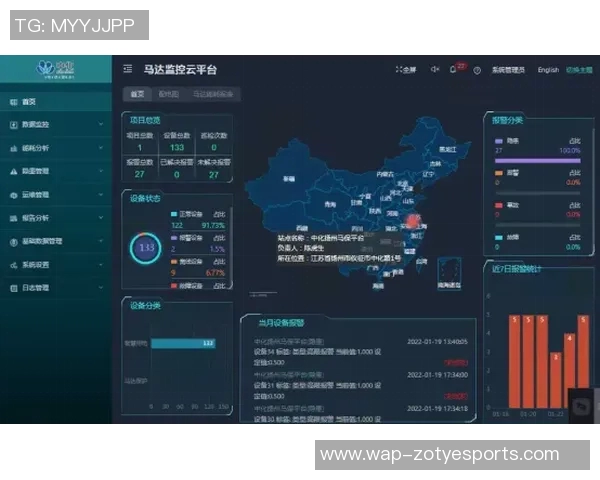Click 新疆 region on the map

[289, 179]
